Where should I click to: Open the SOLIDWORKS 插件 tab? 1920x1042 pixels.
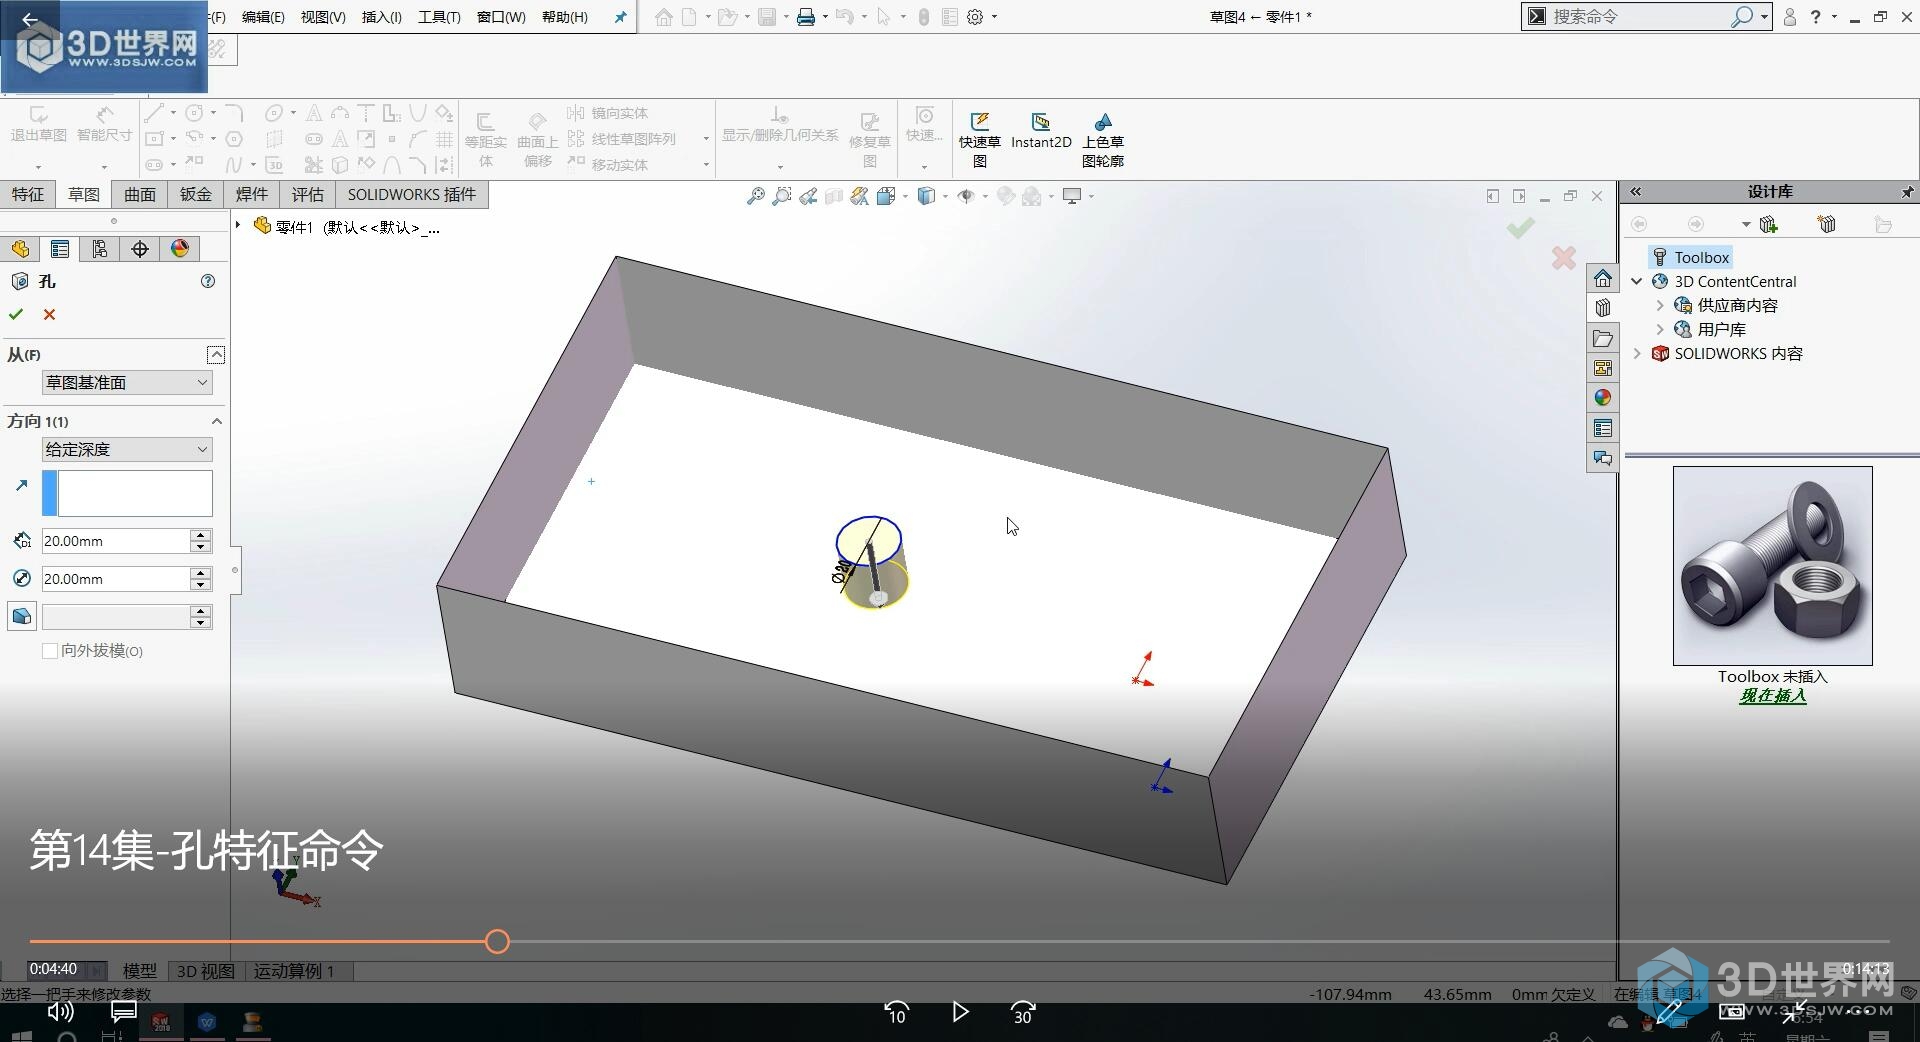[412, 195]
